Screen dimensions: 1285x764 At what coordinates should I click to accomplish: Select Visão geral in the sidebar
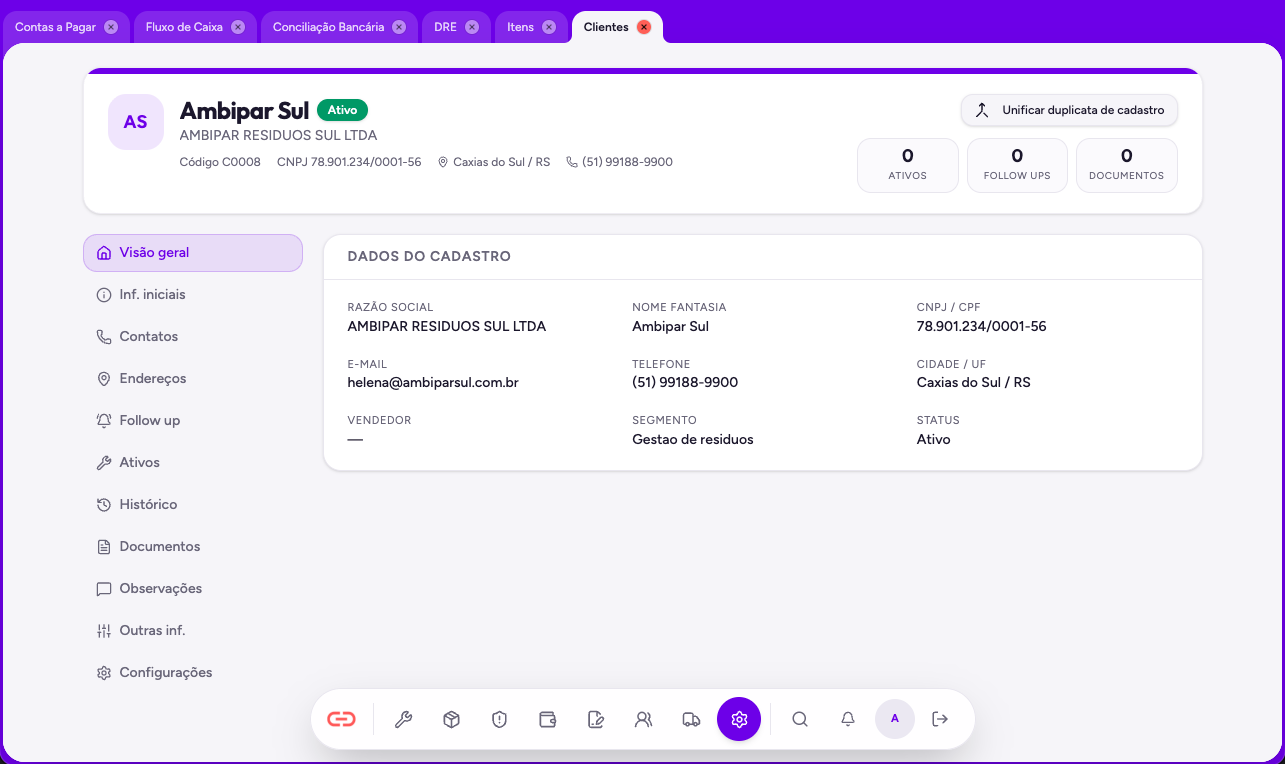click(193, 253)
